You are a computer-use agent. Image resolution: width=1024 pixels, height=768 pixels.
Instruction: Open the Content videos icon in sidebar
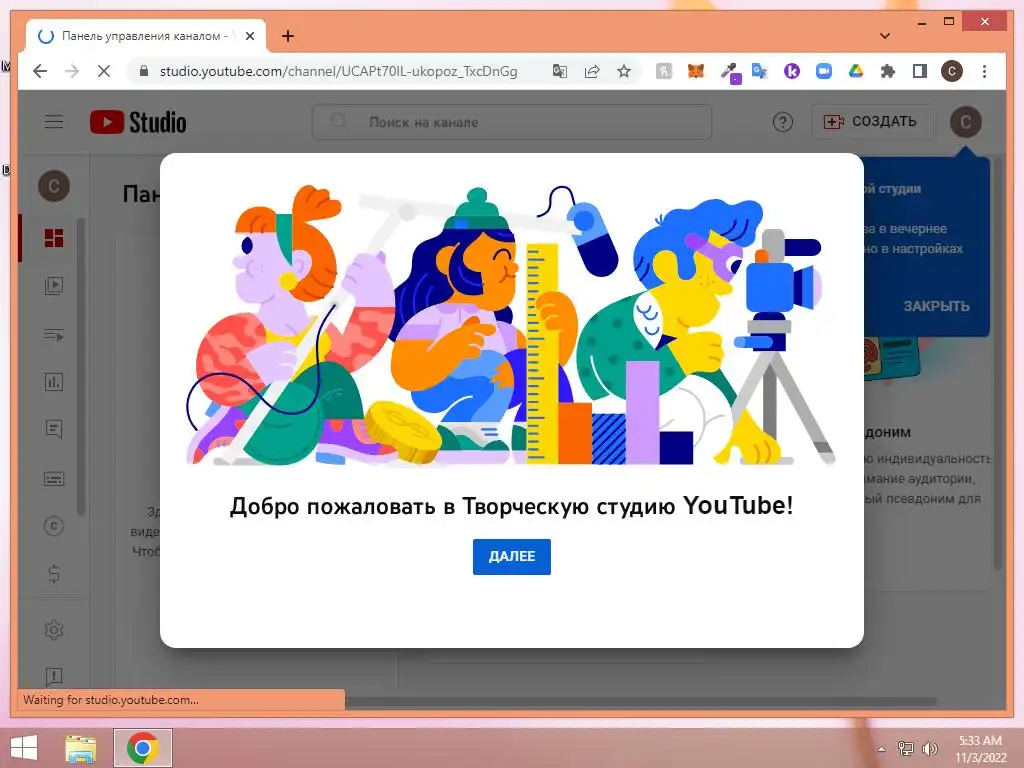click(x=54, y=286)
